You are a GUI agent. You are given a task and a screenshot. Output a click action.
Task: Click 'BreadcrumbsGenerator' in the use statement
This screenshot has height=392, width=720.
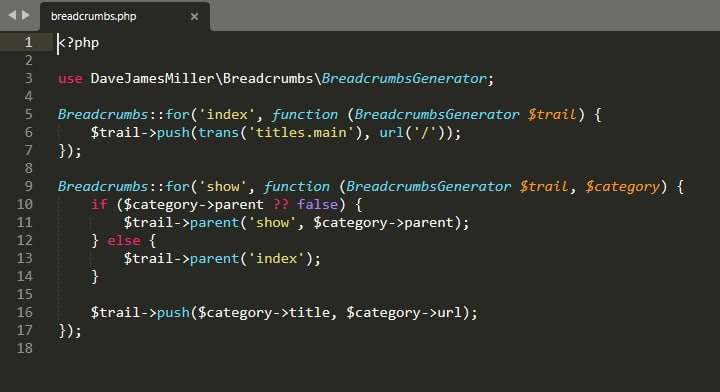point(404,78)
